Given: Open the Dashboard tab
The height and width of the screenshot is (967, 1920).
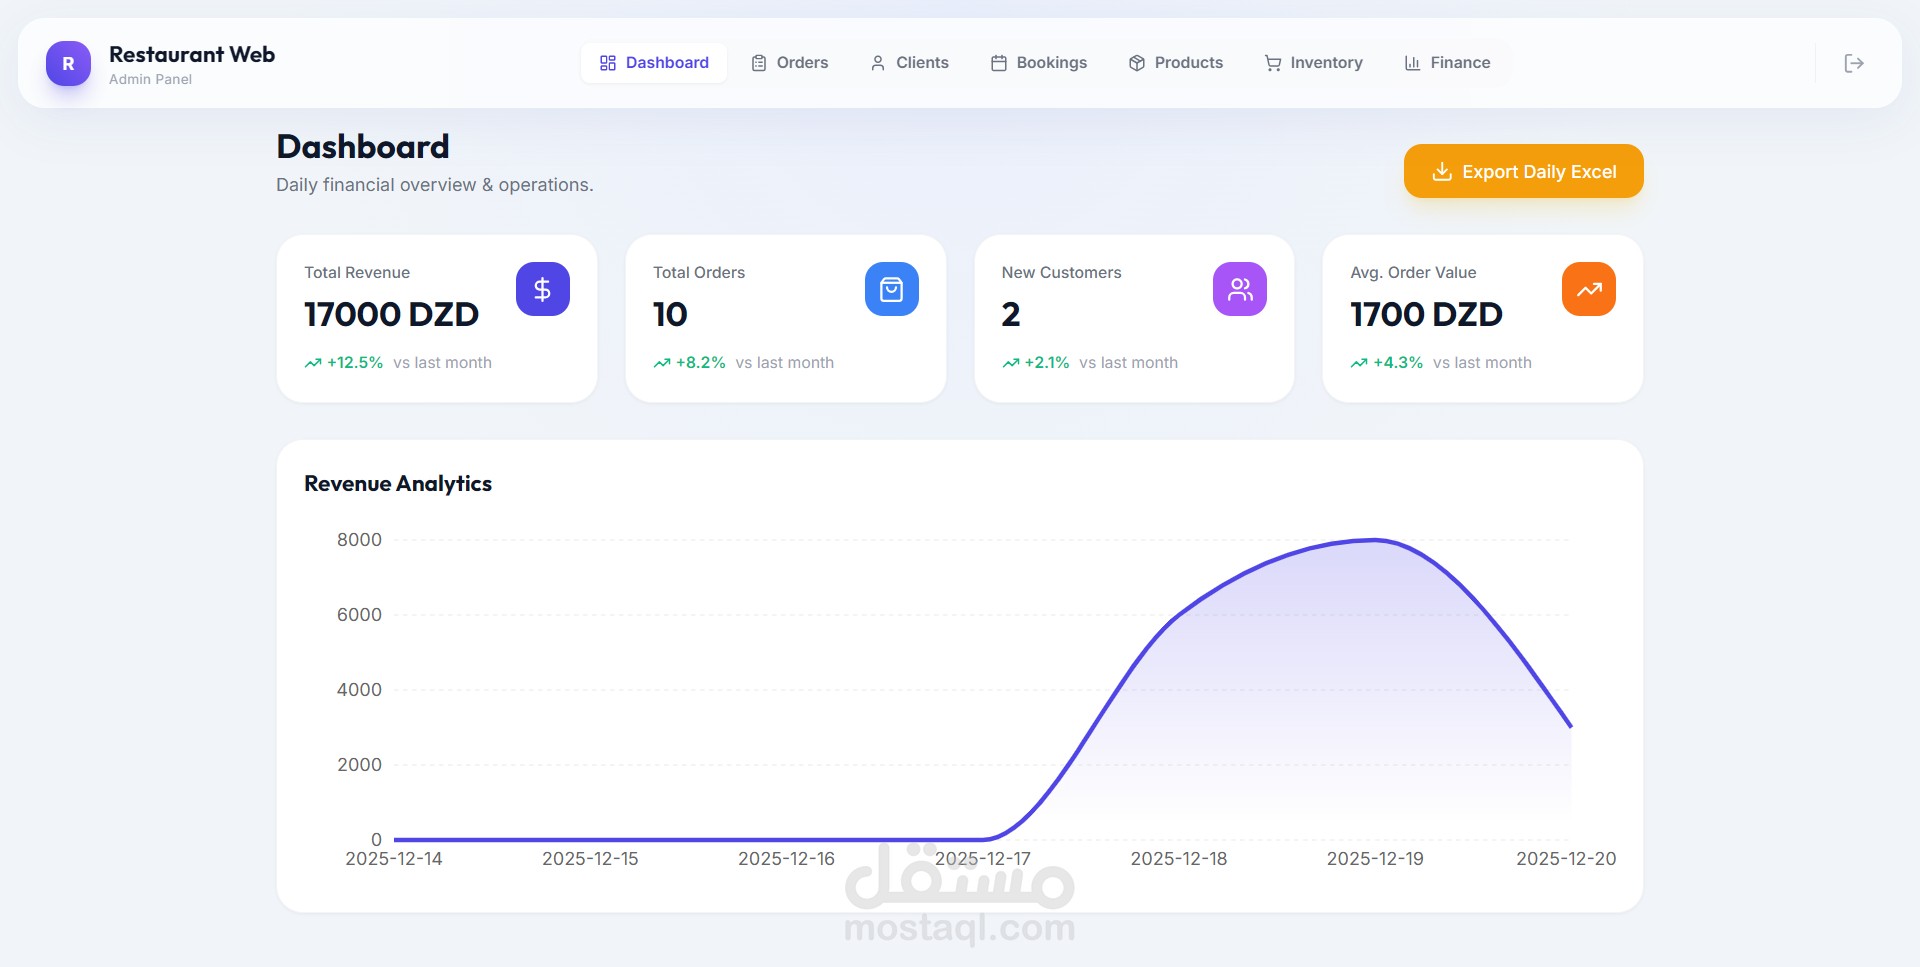Looking at the screenshot, I should point(654,63).
